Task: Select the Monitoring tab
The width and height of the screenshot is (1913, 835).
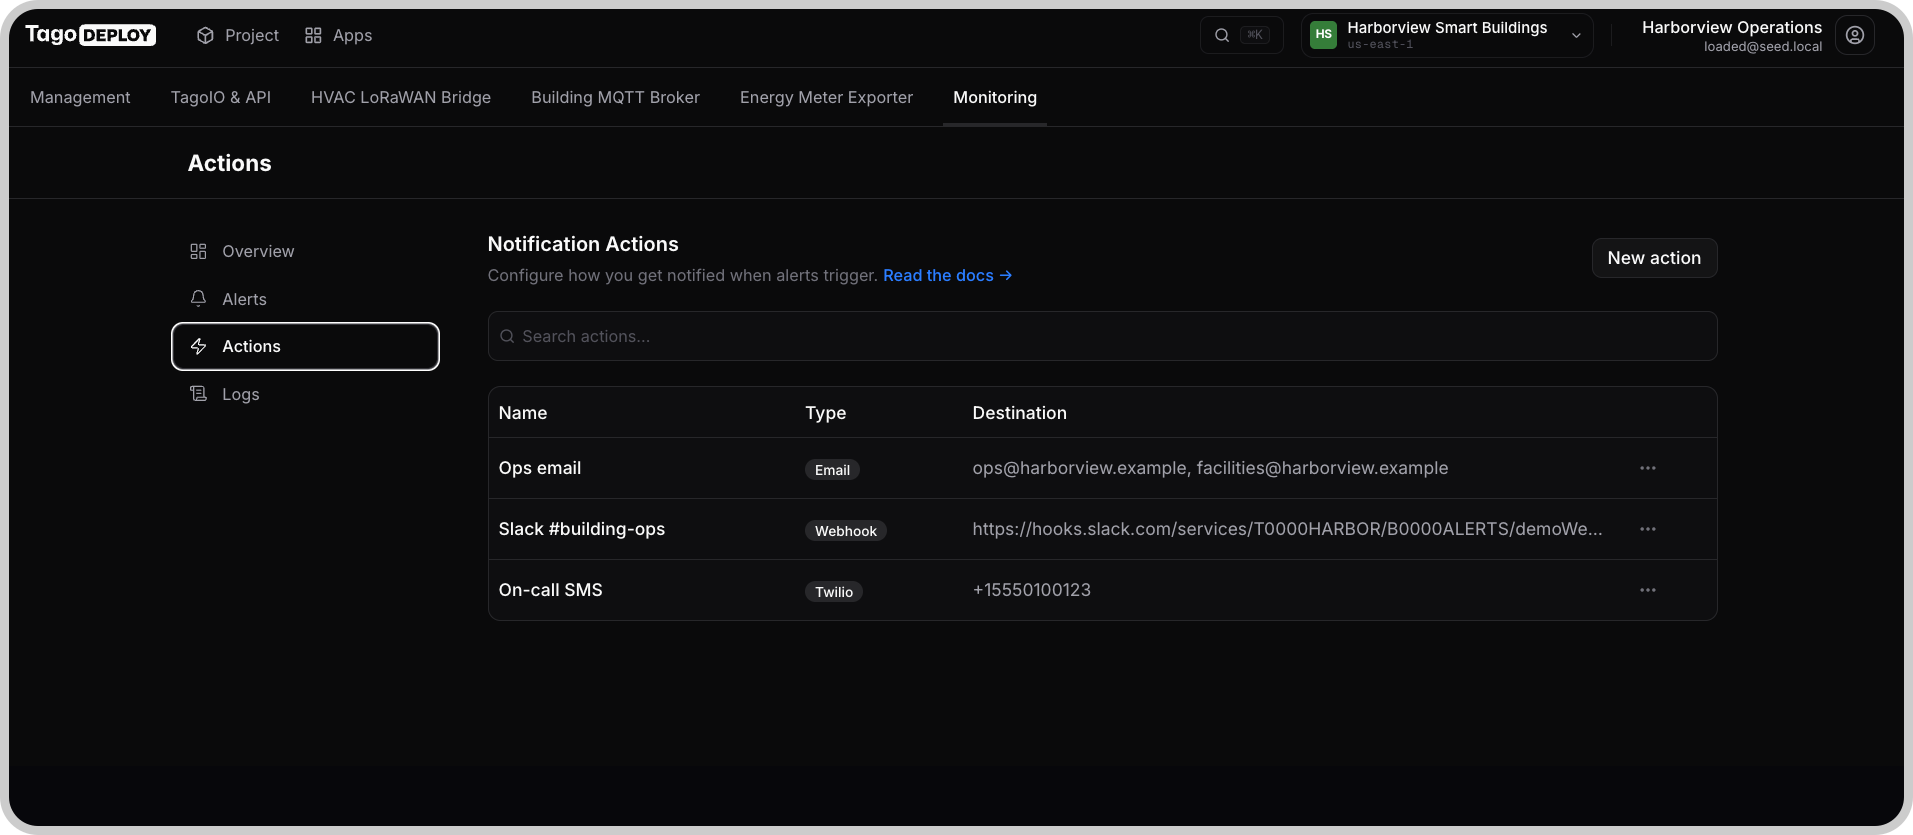Action: (x=995, y=97)
